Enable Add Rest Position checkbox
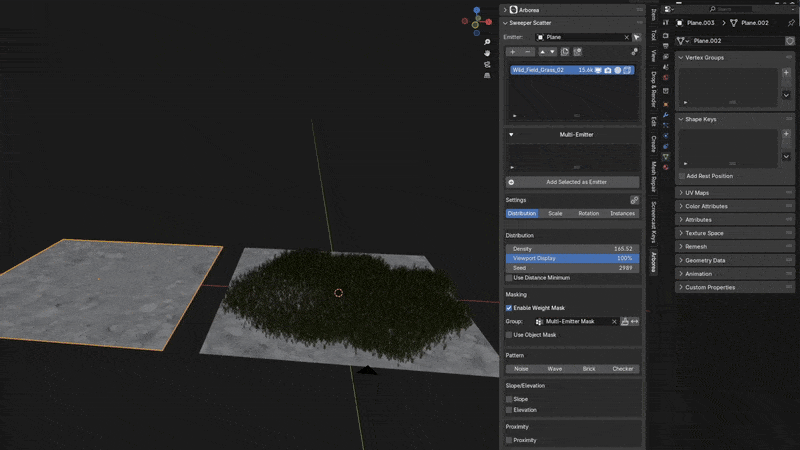 pyautogui.click(x=682, y=176)
